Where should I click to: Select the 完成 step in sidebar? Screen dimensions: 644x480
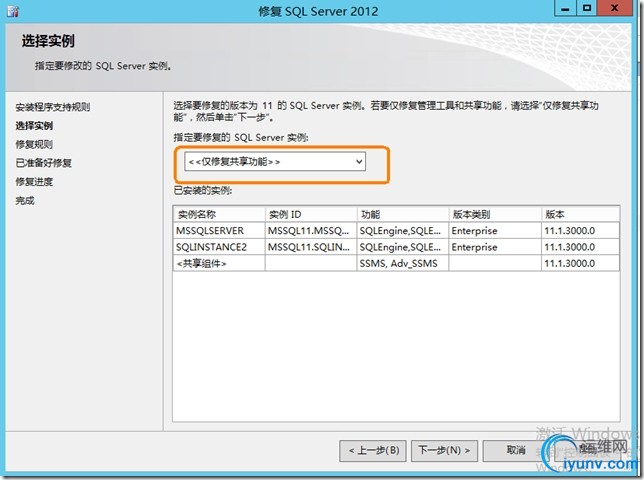point(25,201)
